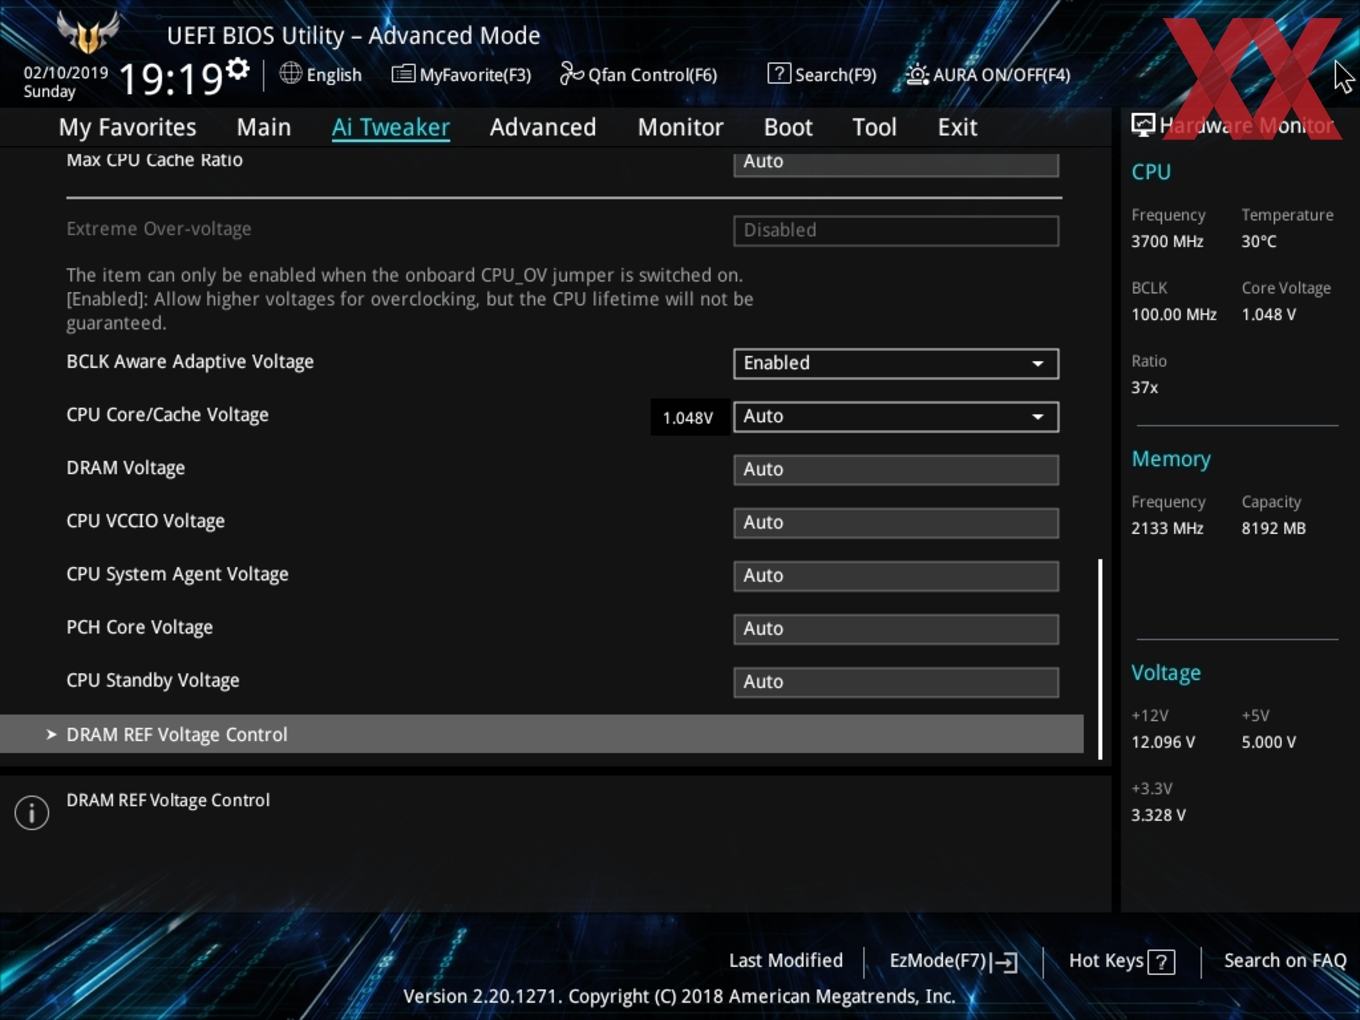Open Hot Keys help
The image size is (1360, 1020).
coord(1121,961)
